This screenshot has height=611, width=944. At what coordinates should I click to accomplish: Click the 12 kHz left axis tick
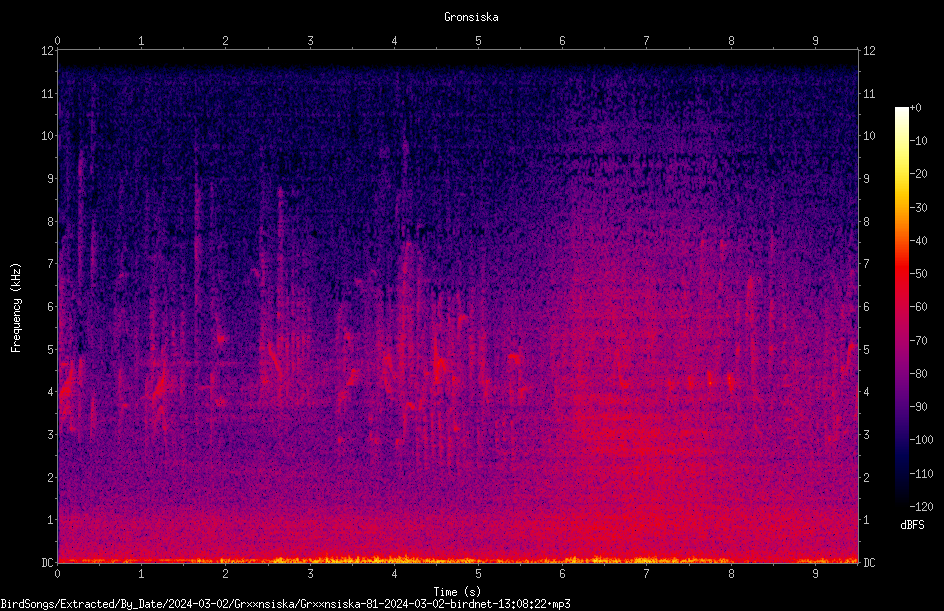click(x=47, y=51)
